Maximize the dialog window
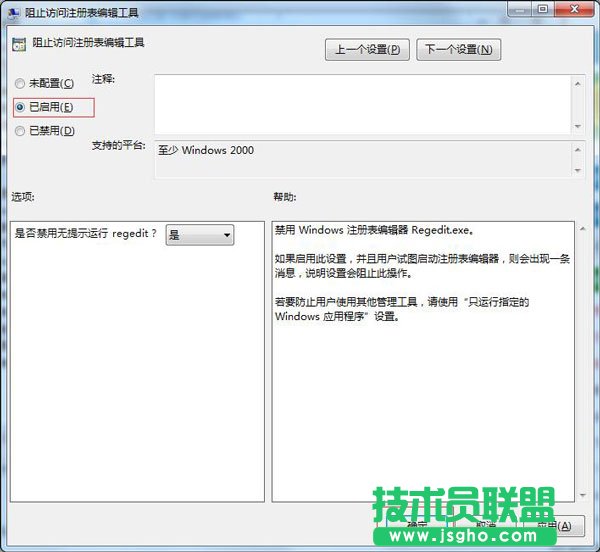 (x=543, y=9)
